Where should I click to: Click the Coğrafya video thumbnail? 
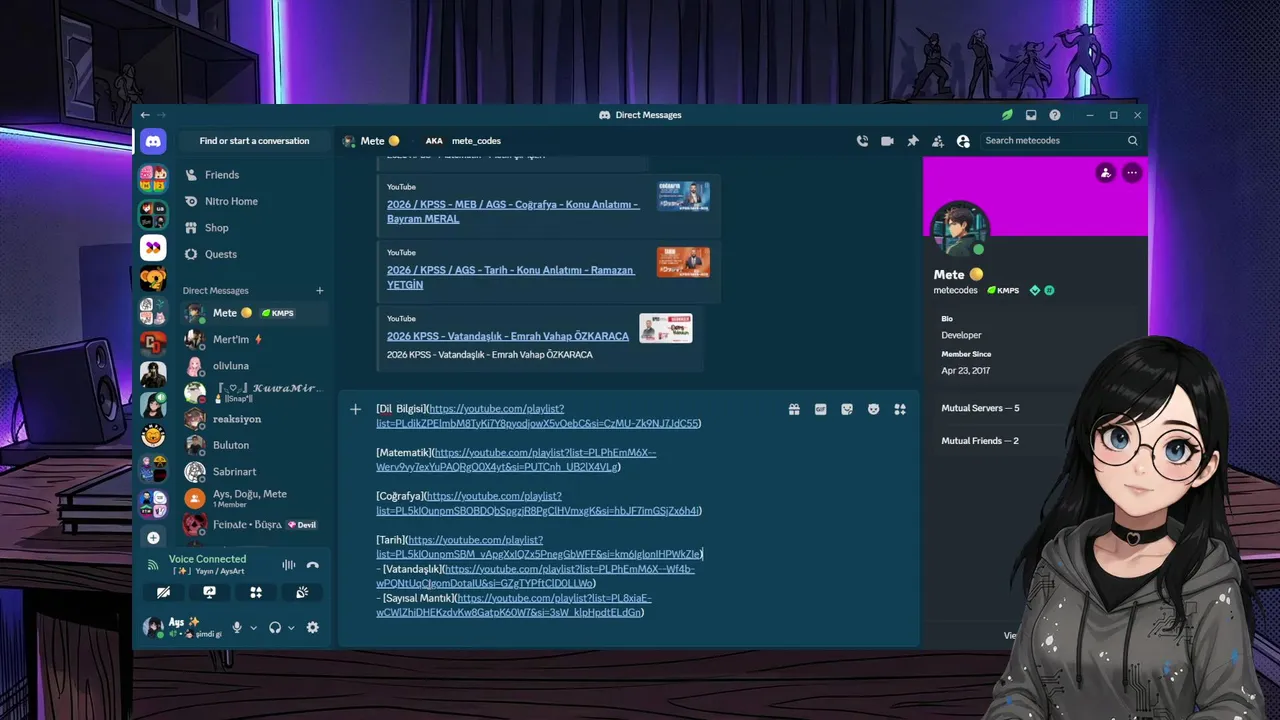[x=683, y=196]
